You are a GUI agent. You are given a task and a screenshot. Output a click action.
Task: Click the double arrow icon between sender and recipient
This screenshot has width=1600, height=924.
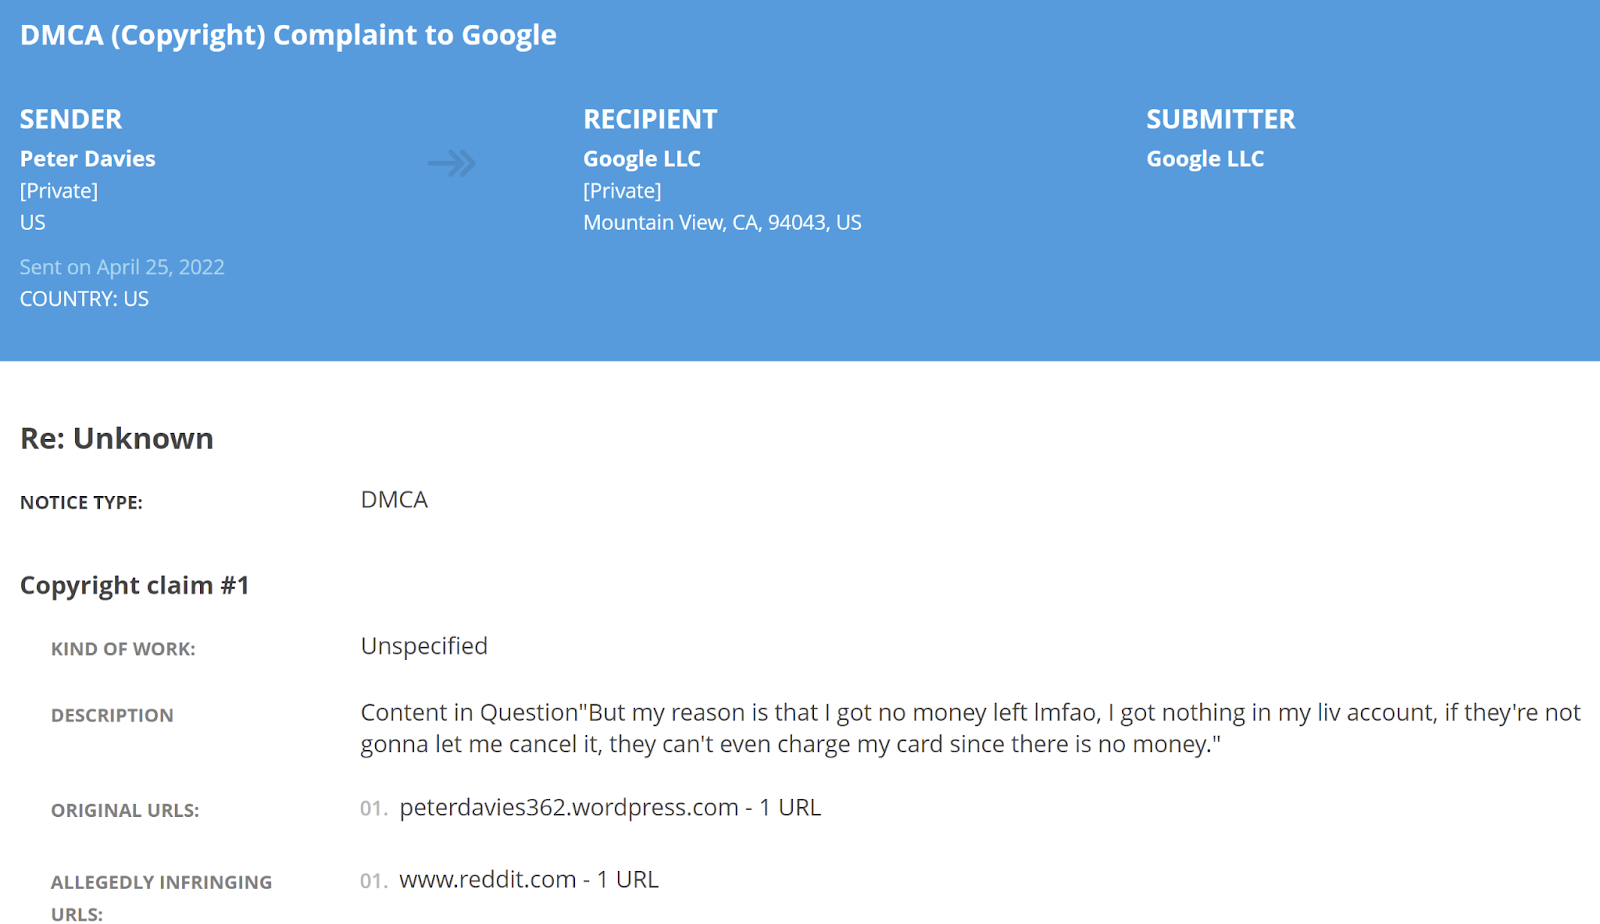click(452, 163)
